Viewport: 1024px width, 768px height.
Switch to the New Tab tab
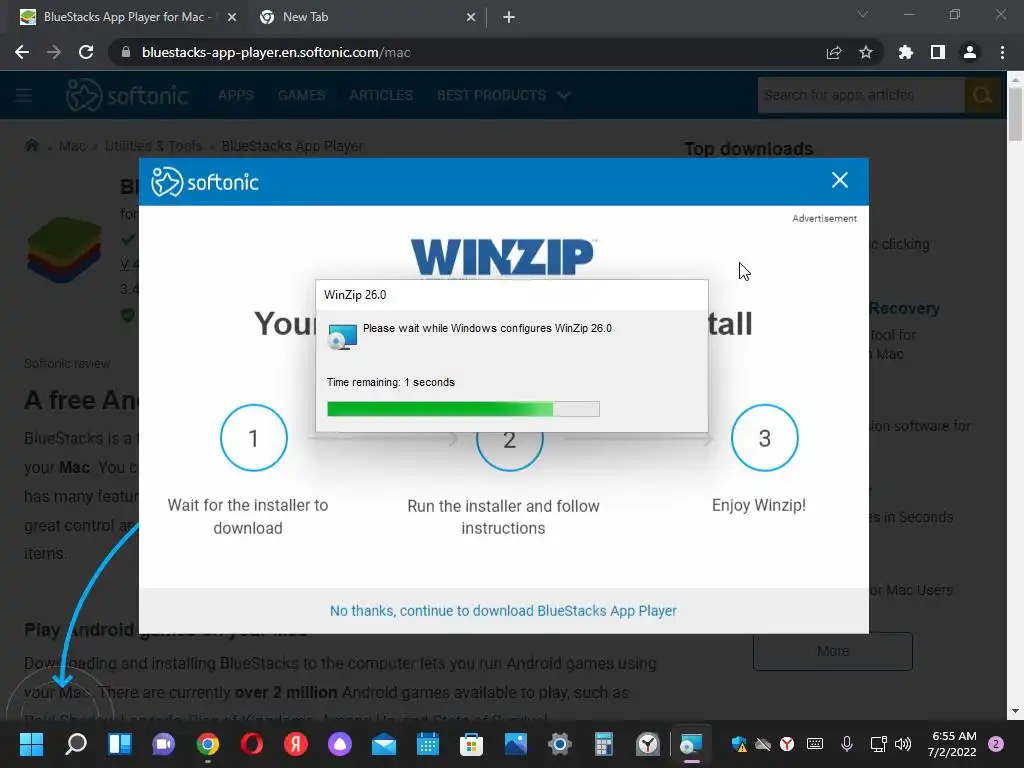[360, 17]
